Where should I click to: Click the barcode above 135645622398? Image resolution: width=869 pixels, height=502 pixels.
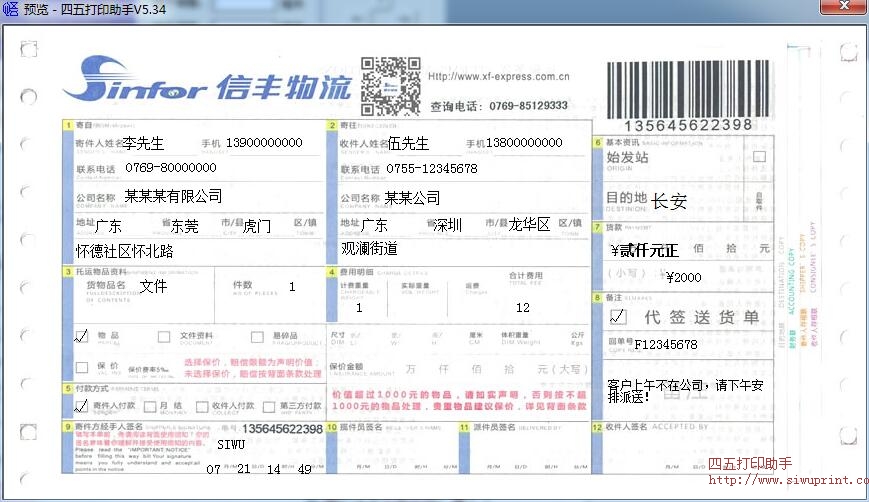tap(688, 89)
